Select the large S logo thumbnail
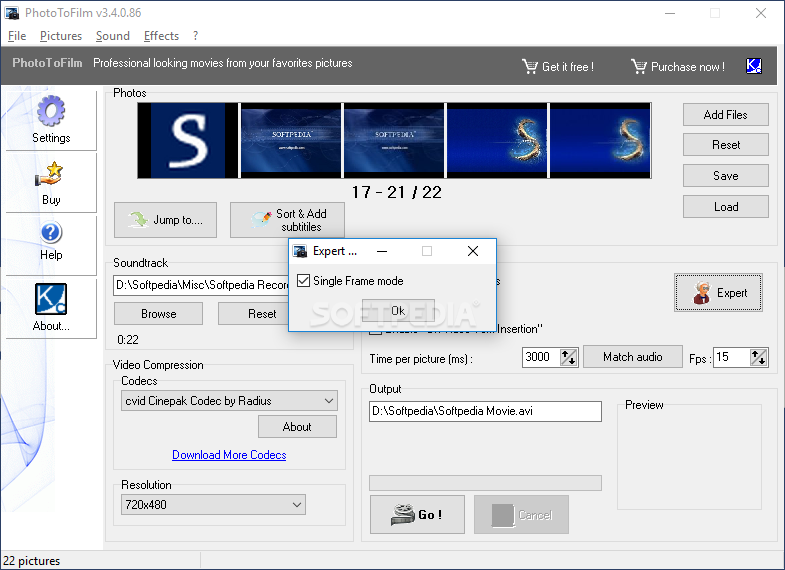Viewport: 785px width, 570px height. pyautogui.click(x=188, y=140)
